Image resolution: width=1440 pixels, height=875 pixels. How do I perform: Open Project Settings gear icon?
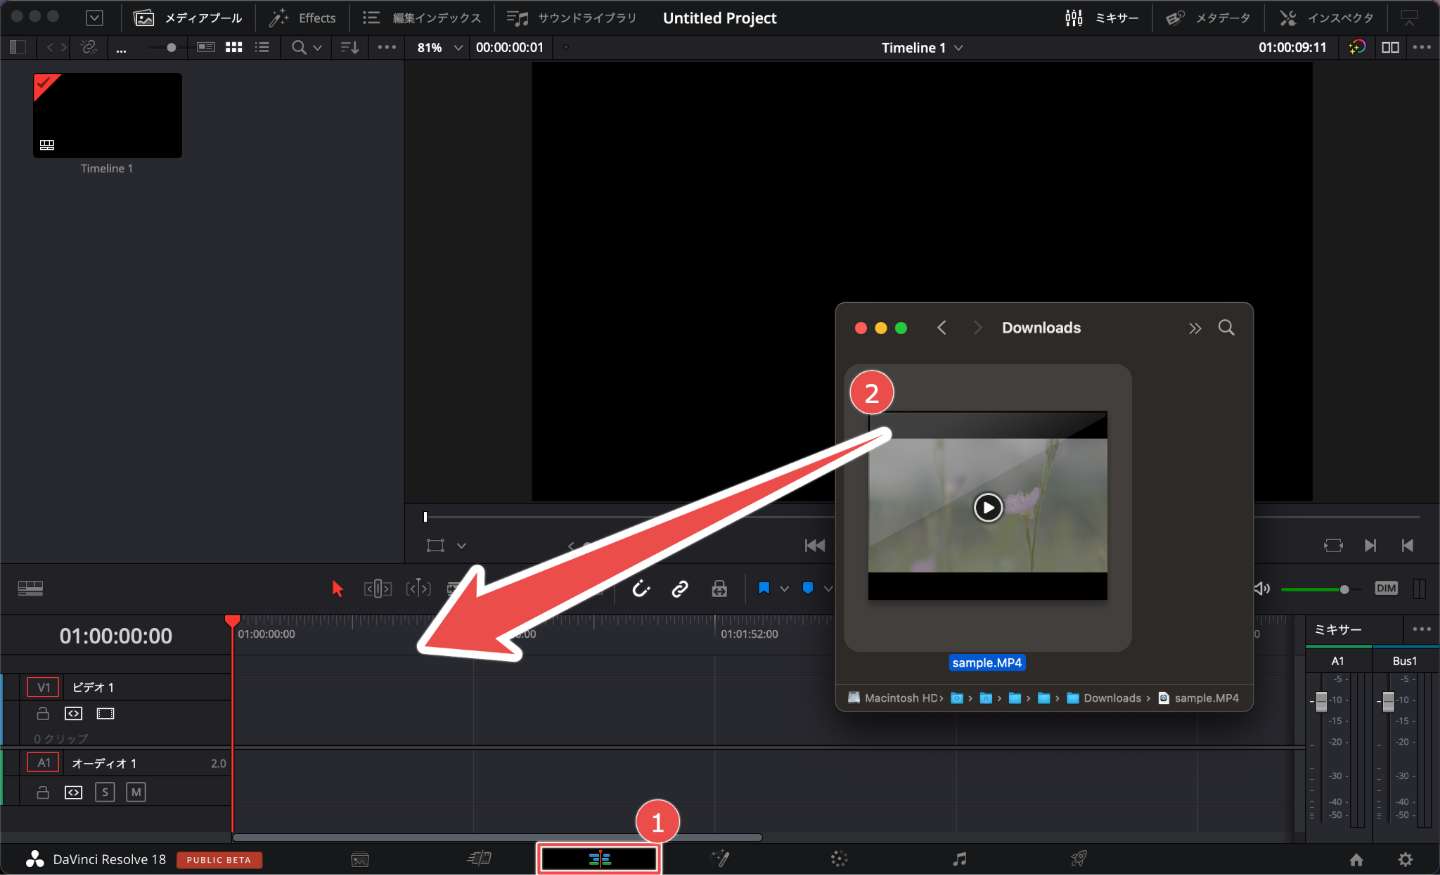click(x=1406, y=860)
